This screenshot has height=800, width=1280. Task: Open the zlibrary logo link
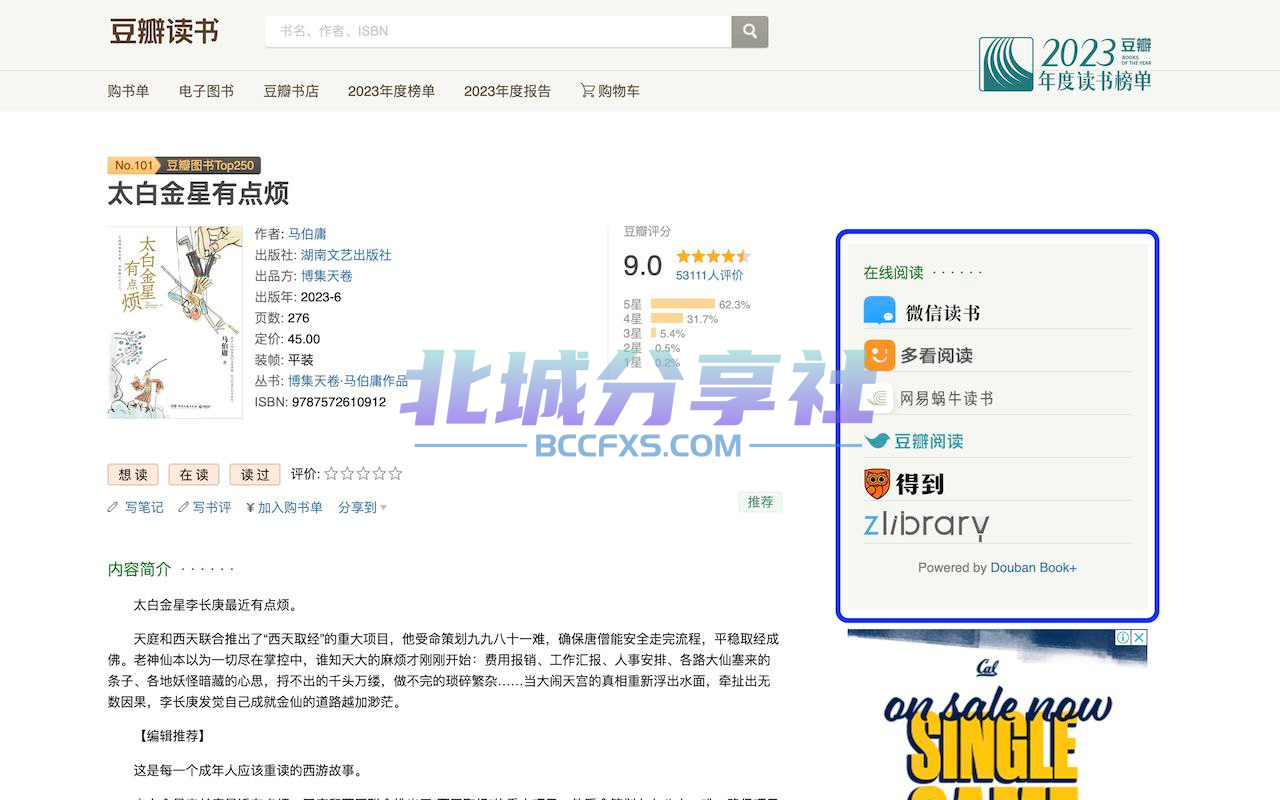coord(926,524)
